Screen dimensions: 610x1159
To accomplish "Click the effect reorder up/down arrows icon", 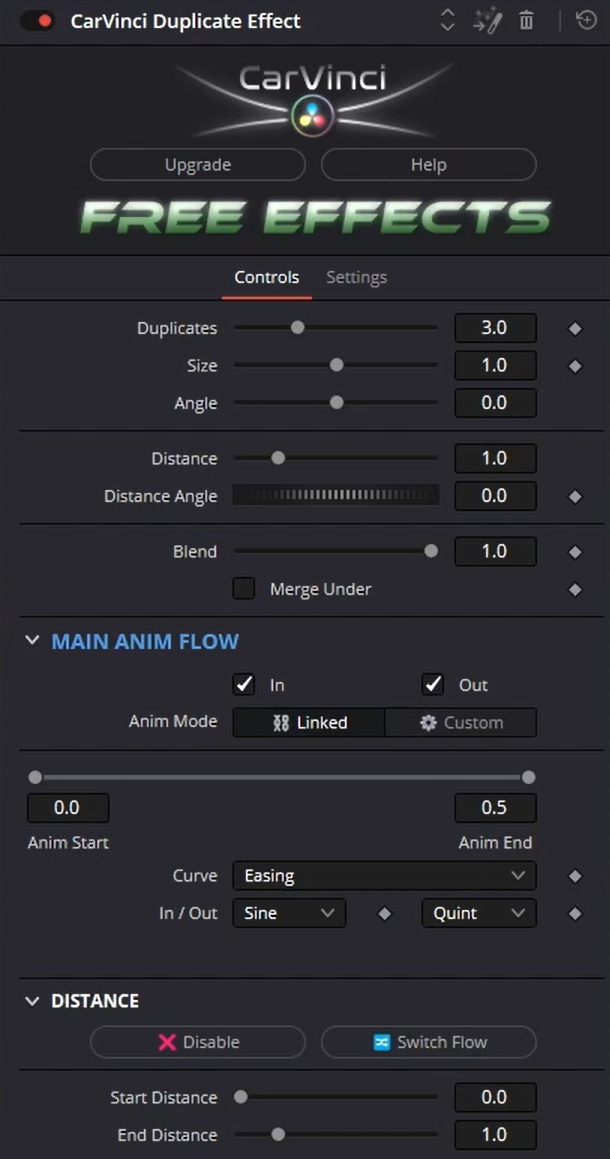I will pyautogui.click(x=447, y=21).
